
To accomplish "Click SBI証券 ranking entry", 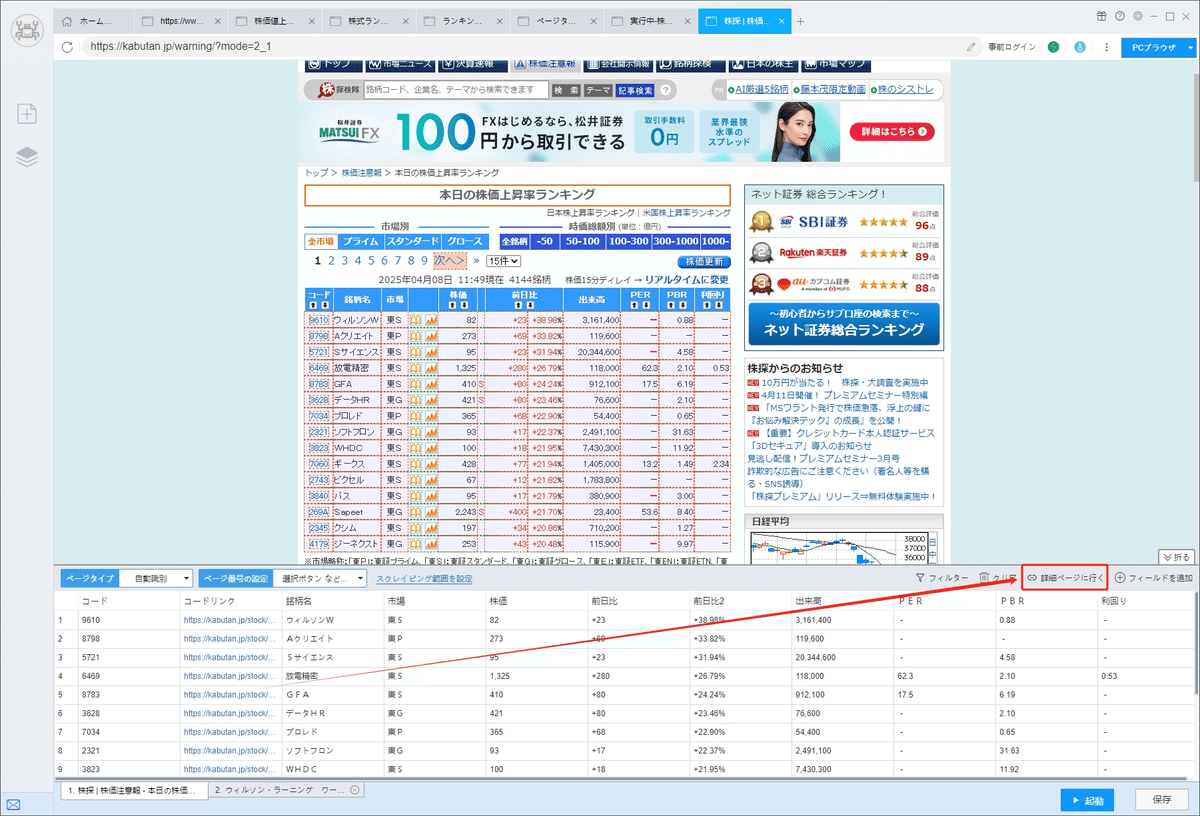I will pyautogui.click(x=843, y=221).
